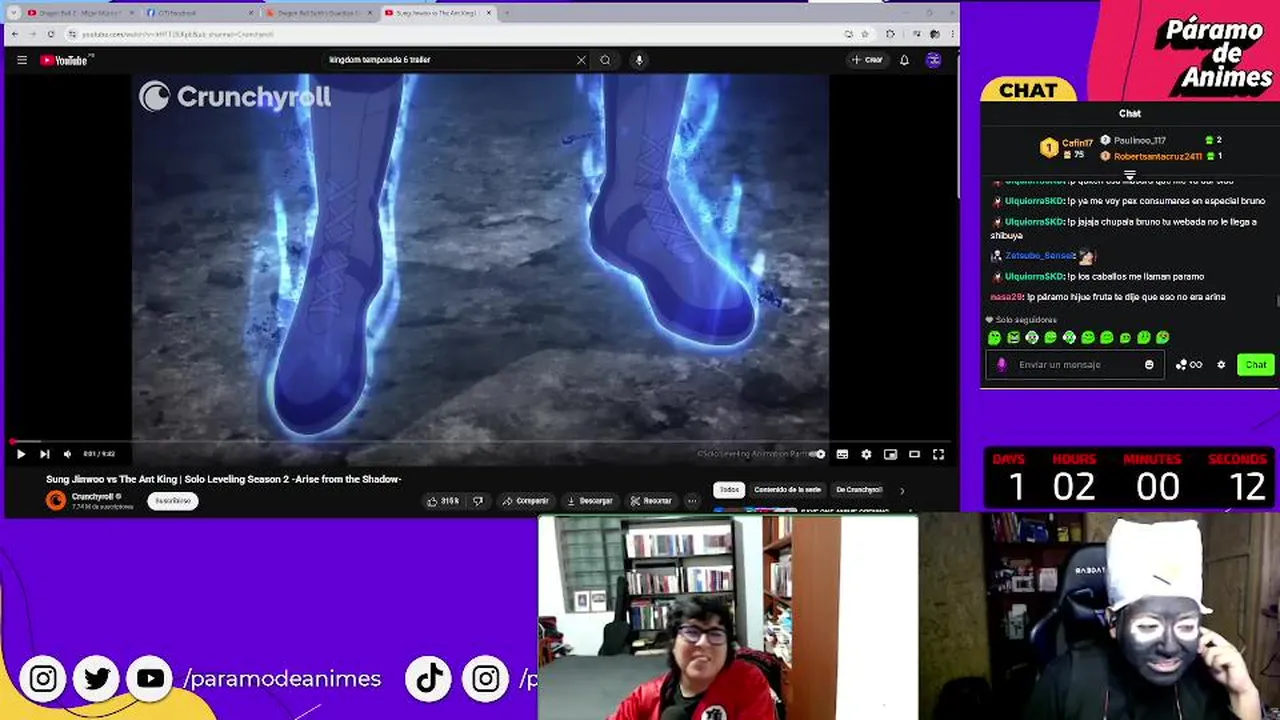Start voice search with microphone
This screenshot has width=1280, height=720.
tap(639, 60)
